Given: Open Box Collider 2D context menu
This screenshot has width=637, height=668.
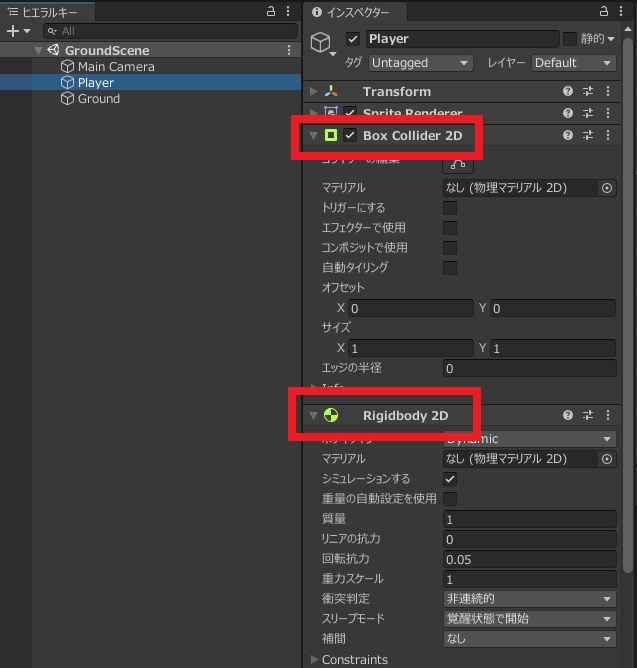Looking at the screenshot, I should [608, 135].
